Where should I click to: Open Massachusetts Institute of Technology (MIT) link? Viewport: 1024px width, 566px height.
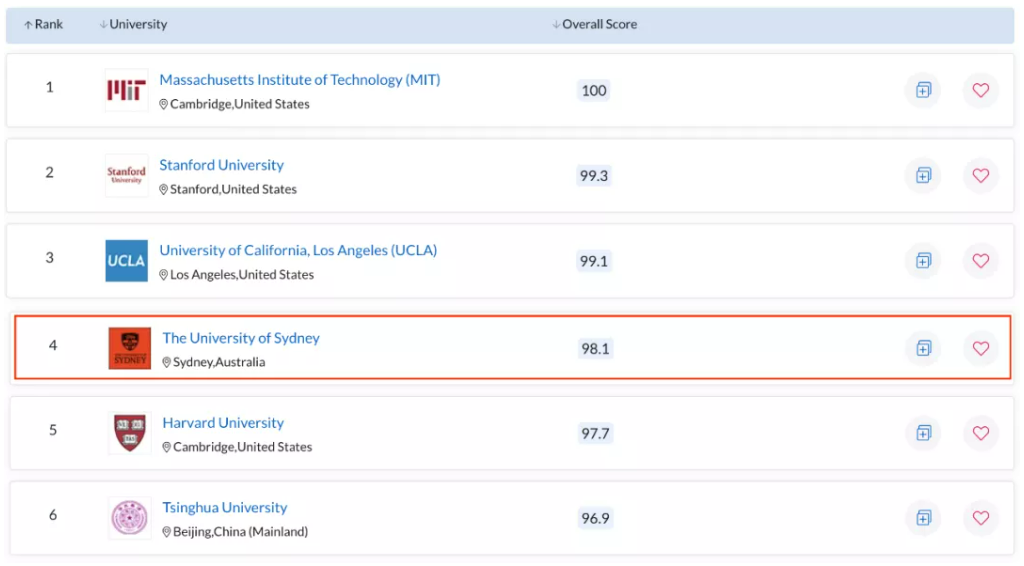point(300,80)
